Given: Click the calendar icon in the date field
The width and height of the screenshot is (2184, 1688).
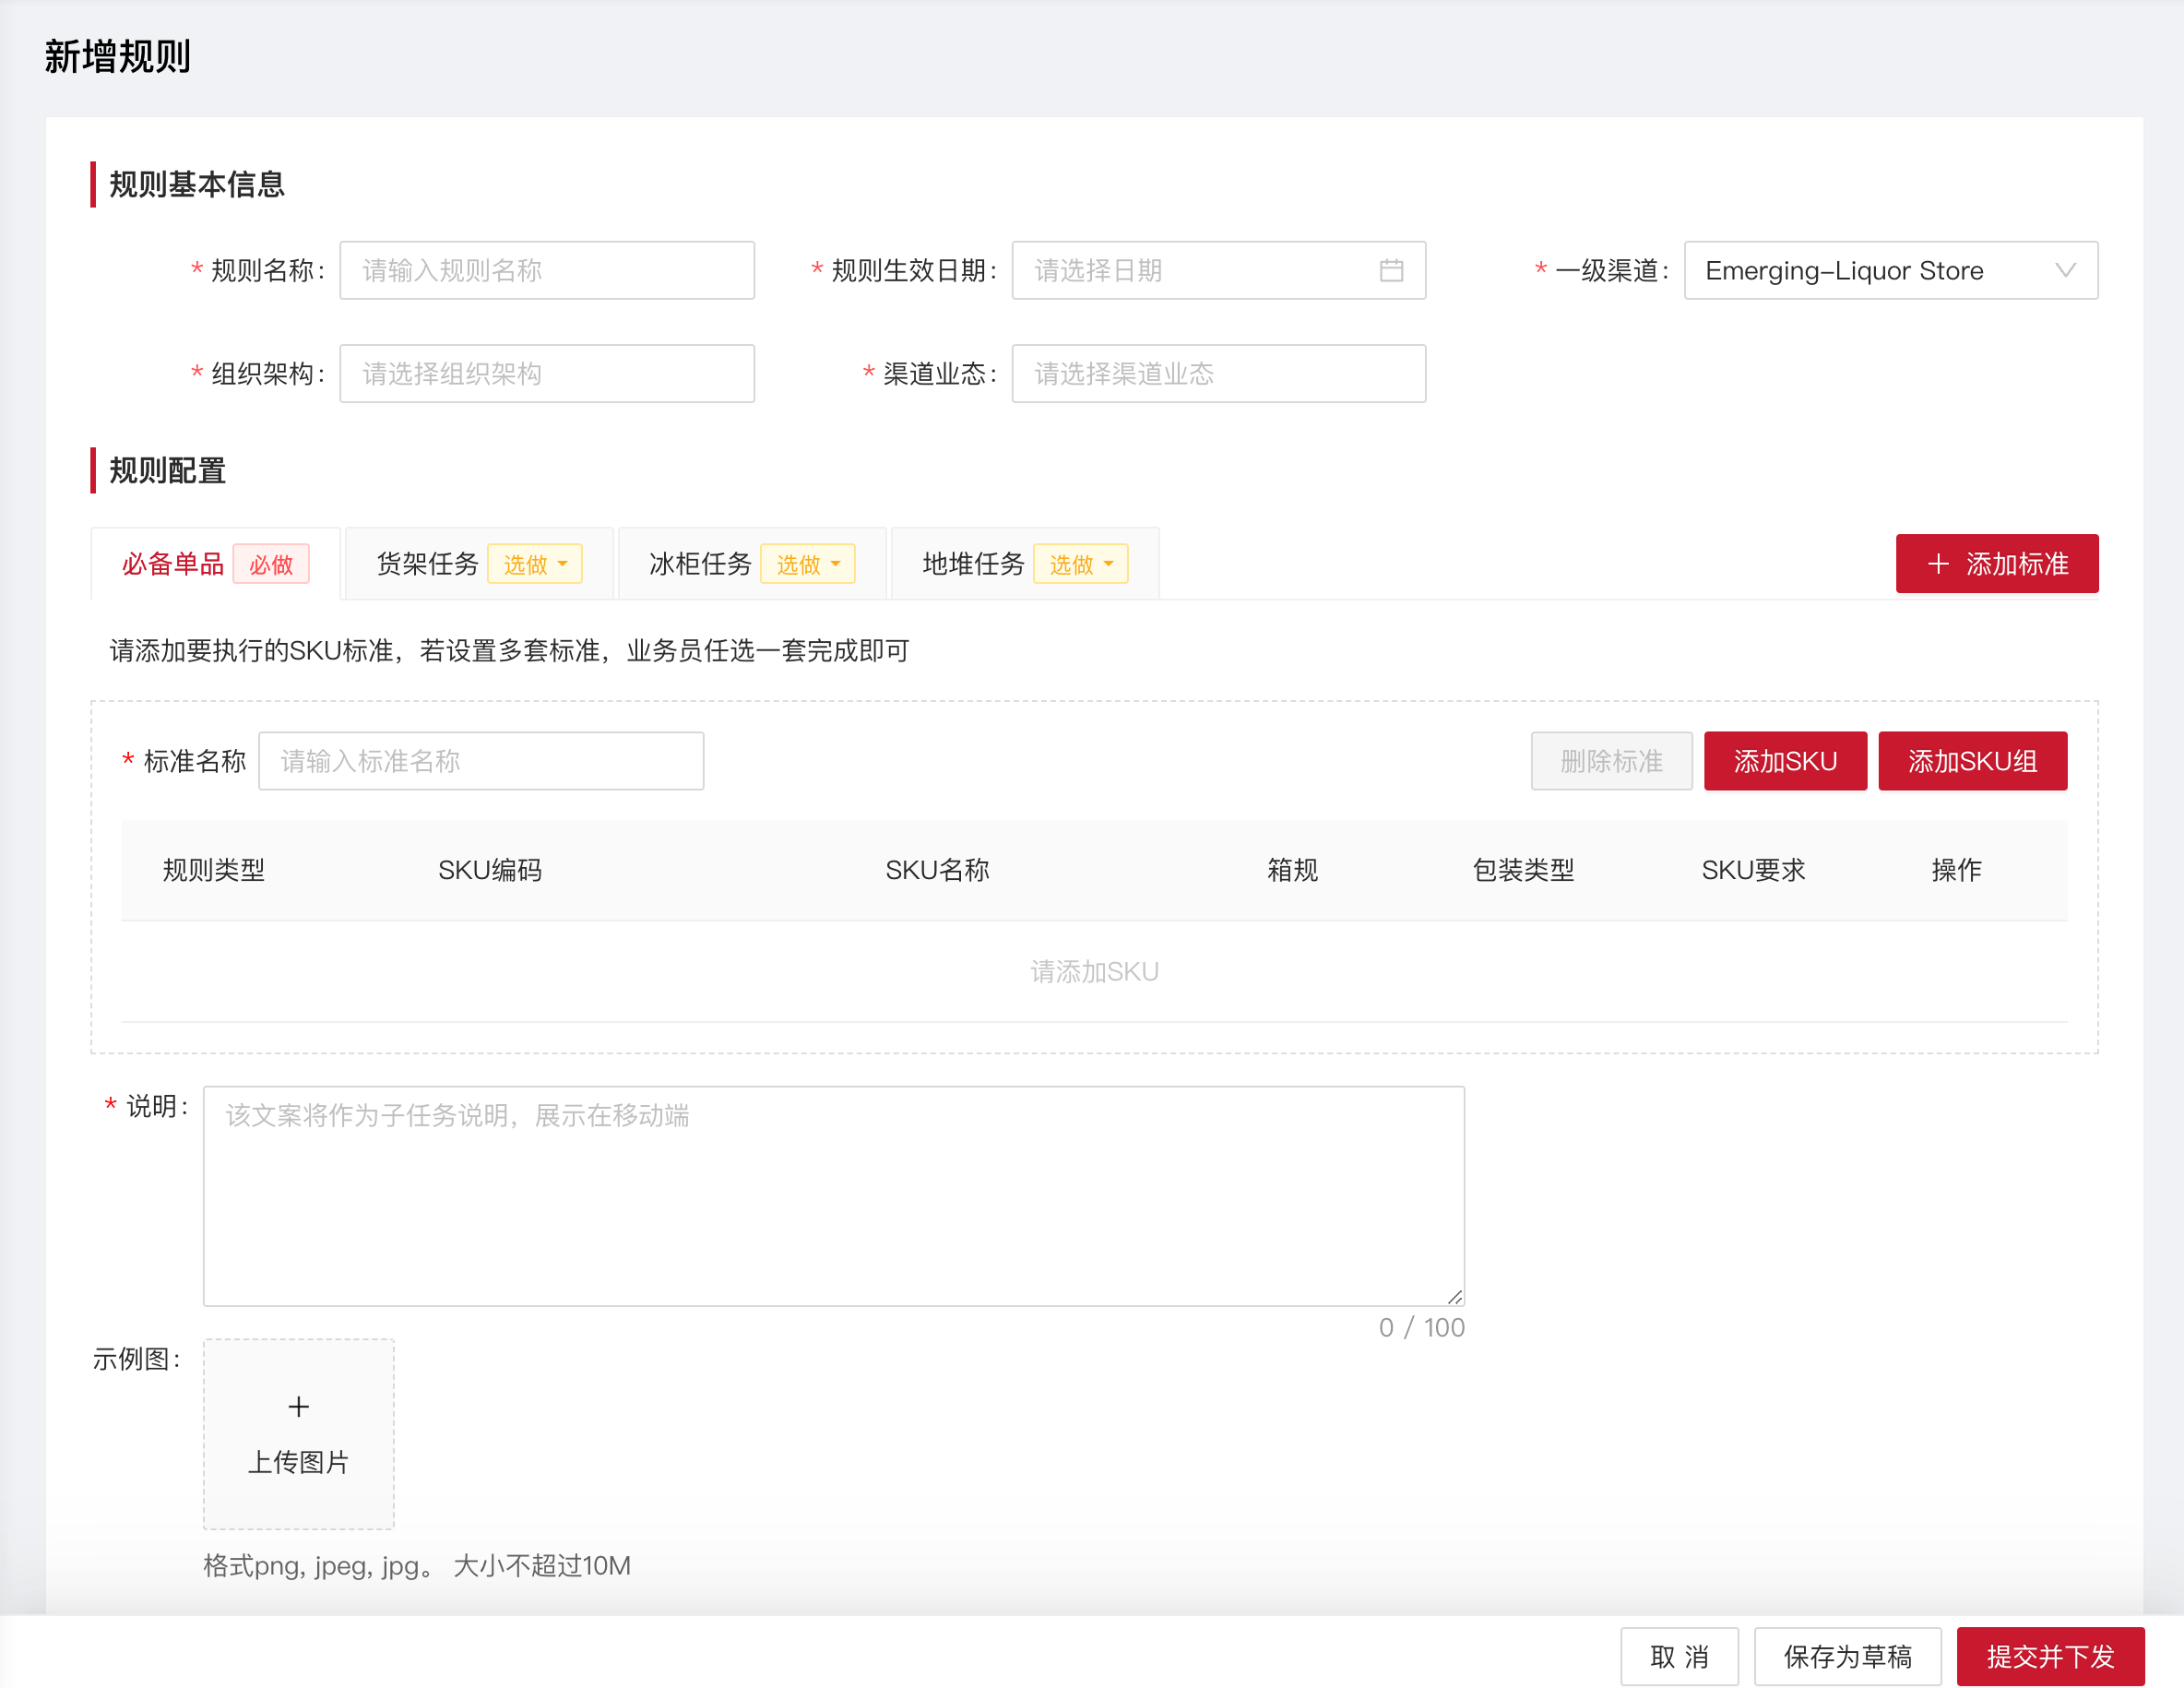Looking at the screenshot, I should [1391, 270].
